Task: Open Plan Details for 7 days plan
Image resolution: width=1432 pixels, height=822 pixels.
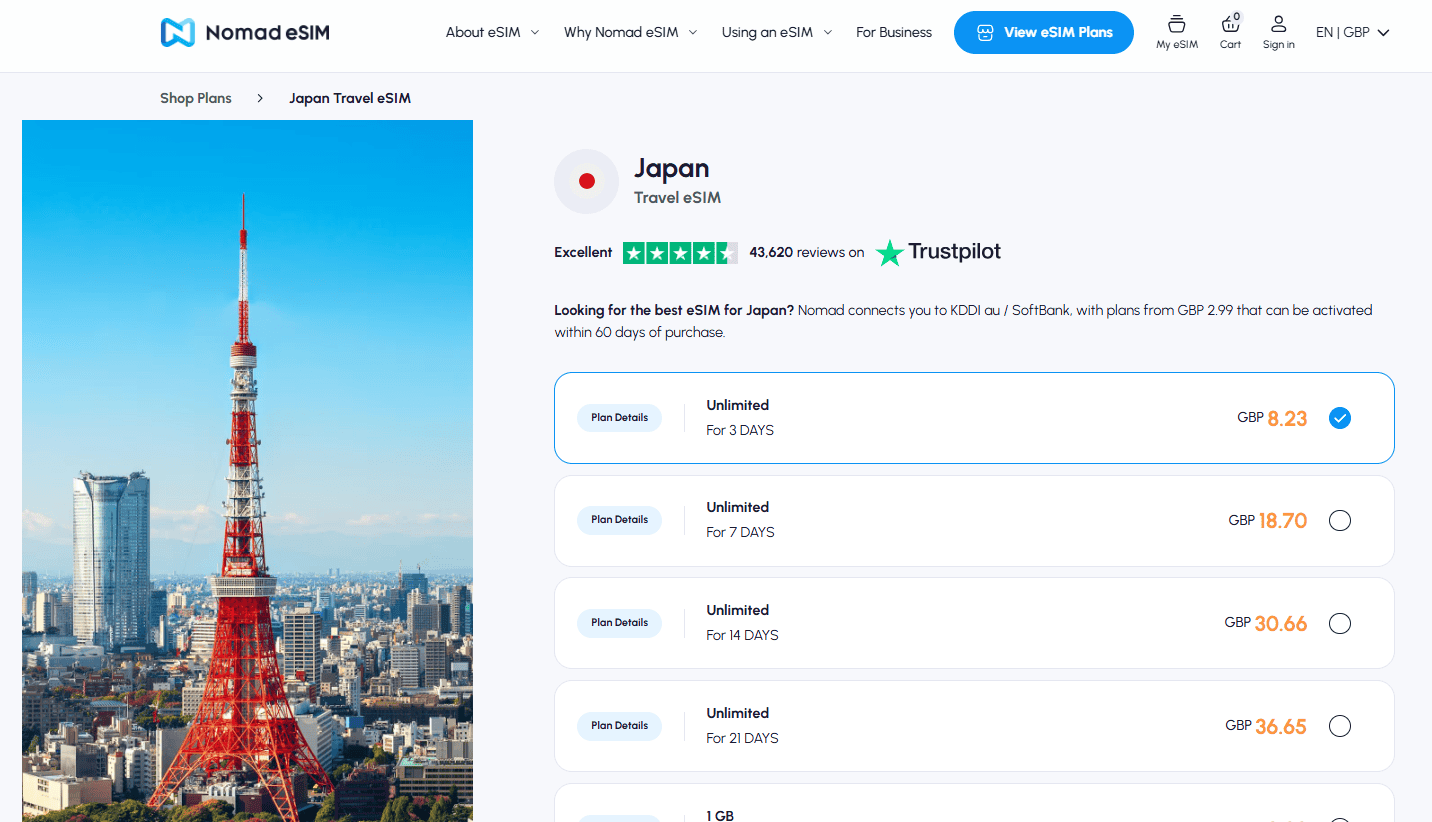Action: [x=619, y=520]
